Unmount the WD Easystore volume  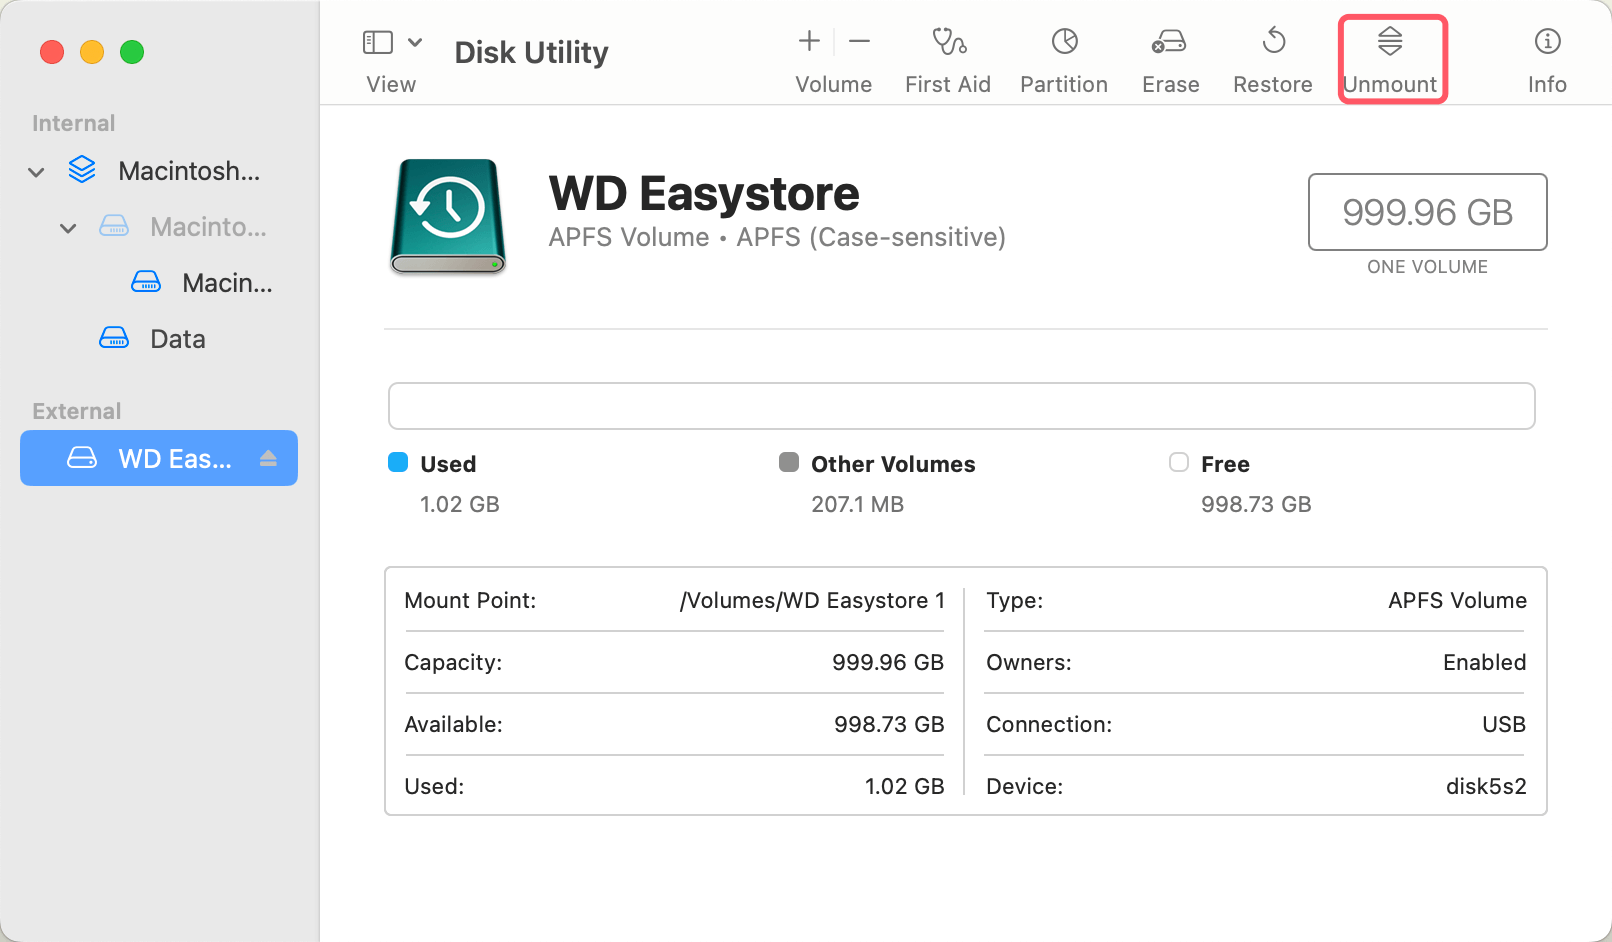point(1390,58)
